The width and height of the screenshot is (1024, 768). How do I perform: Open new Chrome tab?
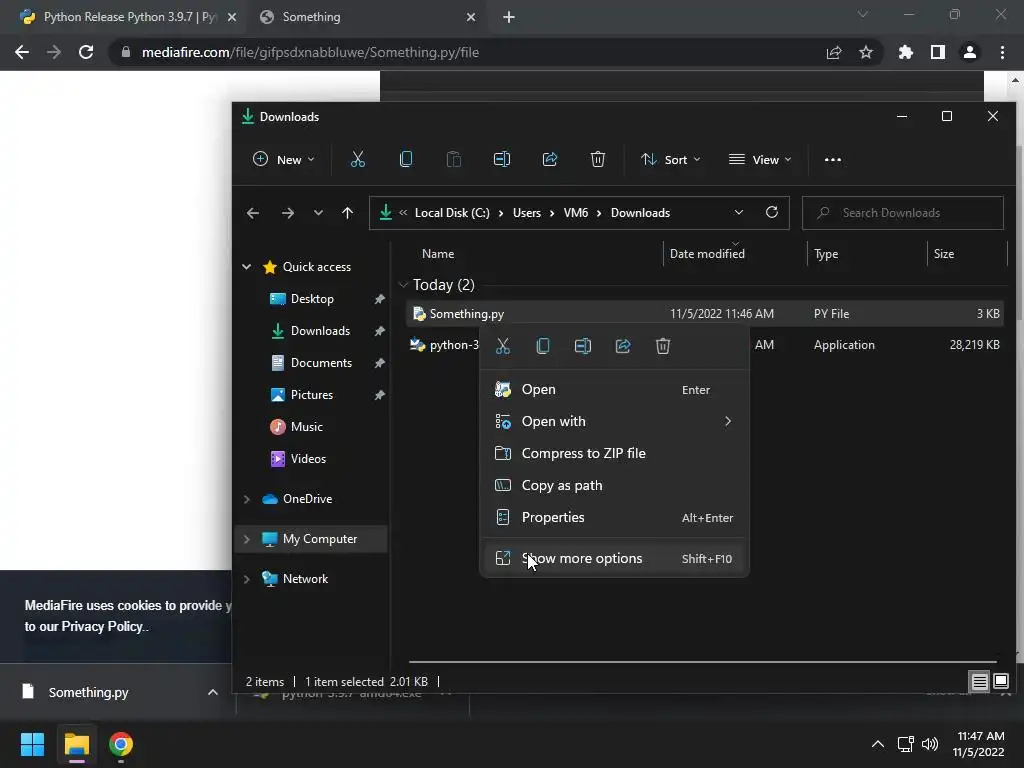click(509, 17)
